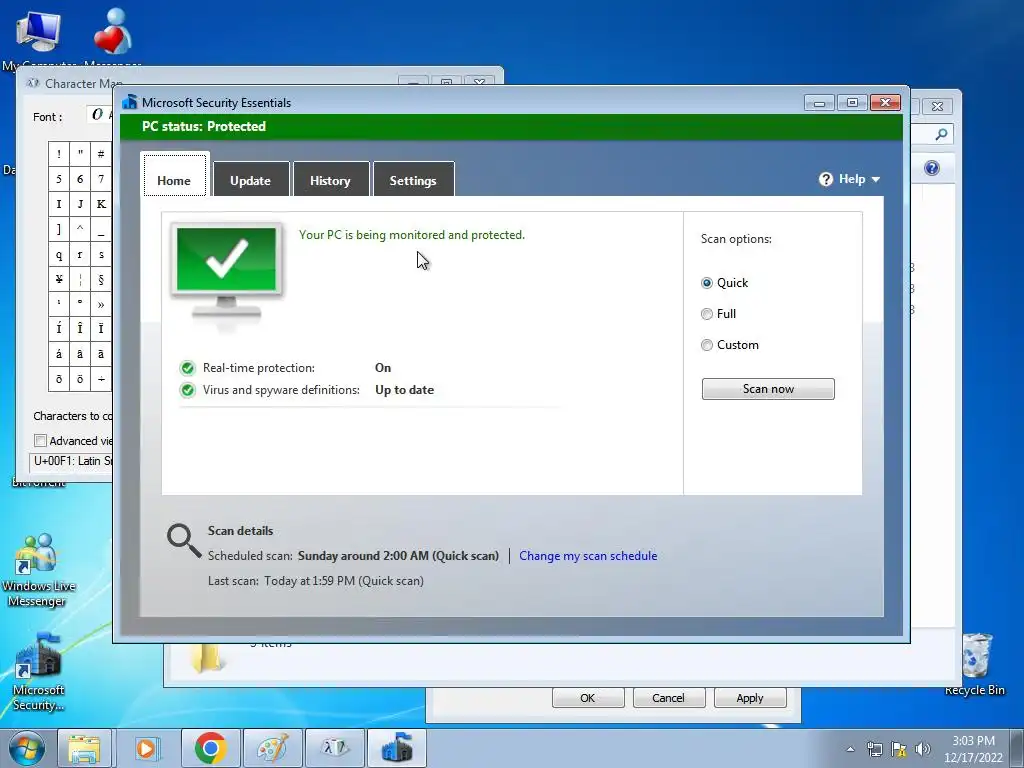Click the Real-time protection green check icon
This screenshot has height=768, width=1024.
188,368
